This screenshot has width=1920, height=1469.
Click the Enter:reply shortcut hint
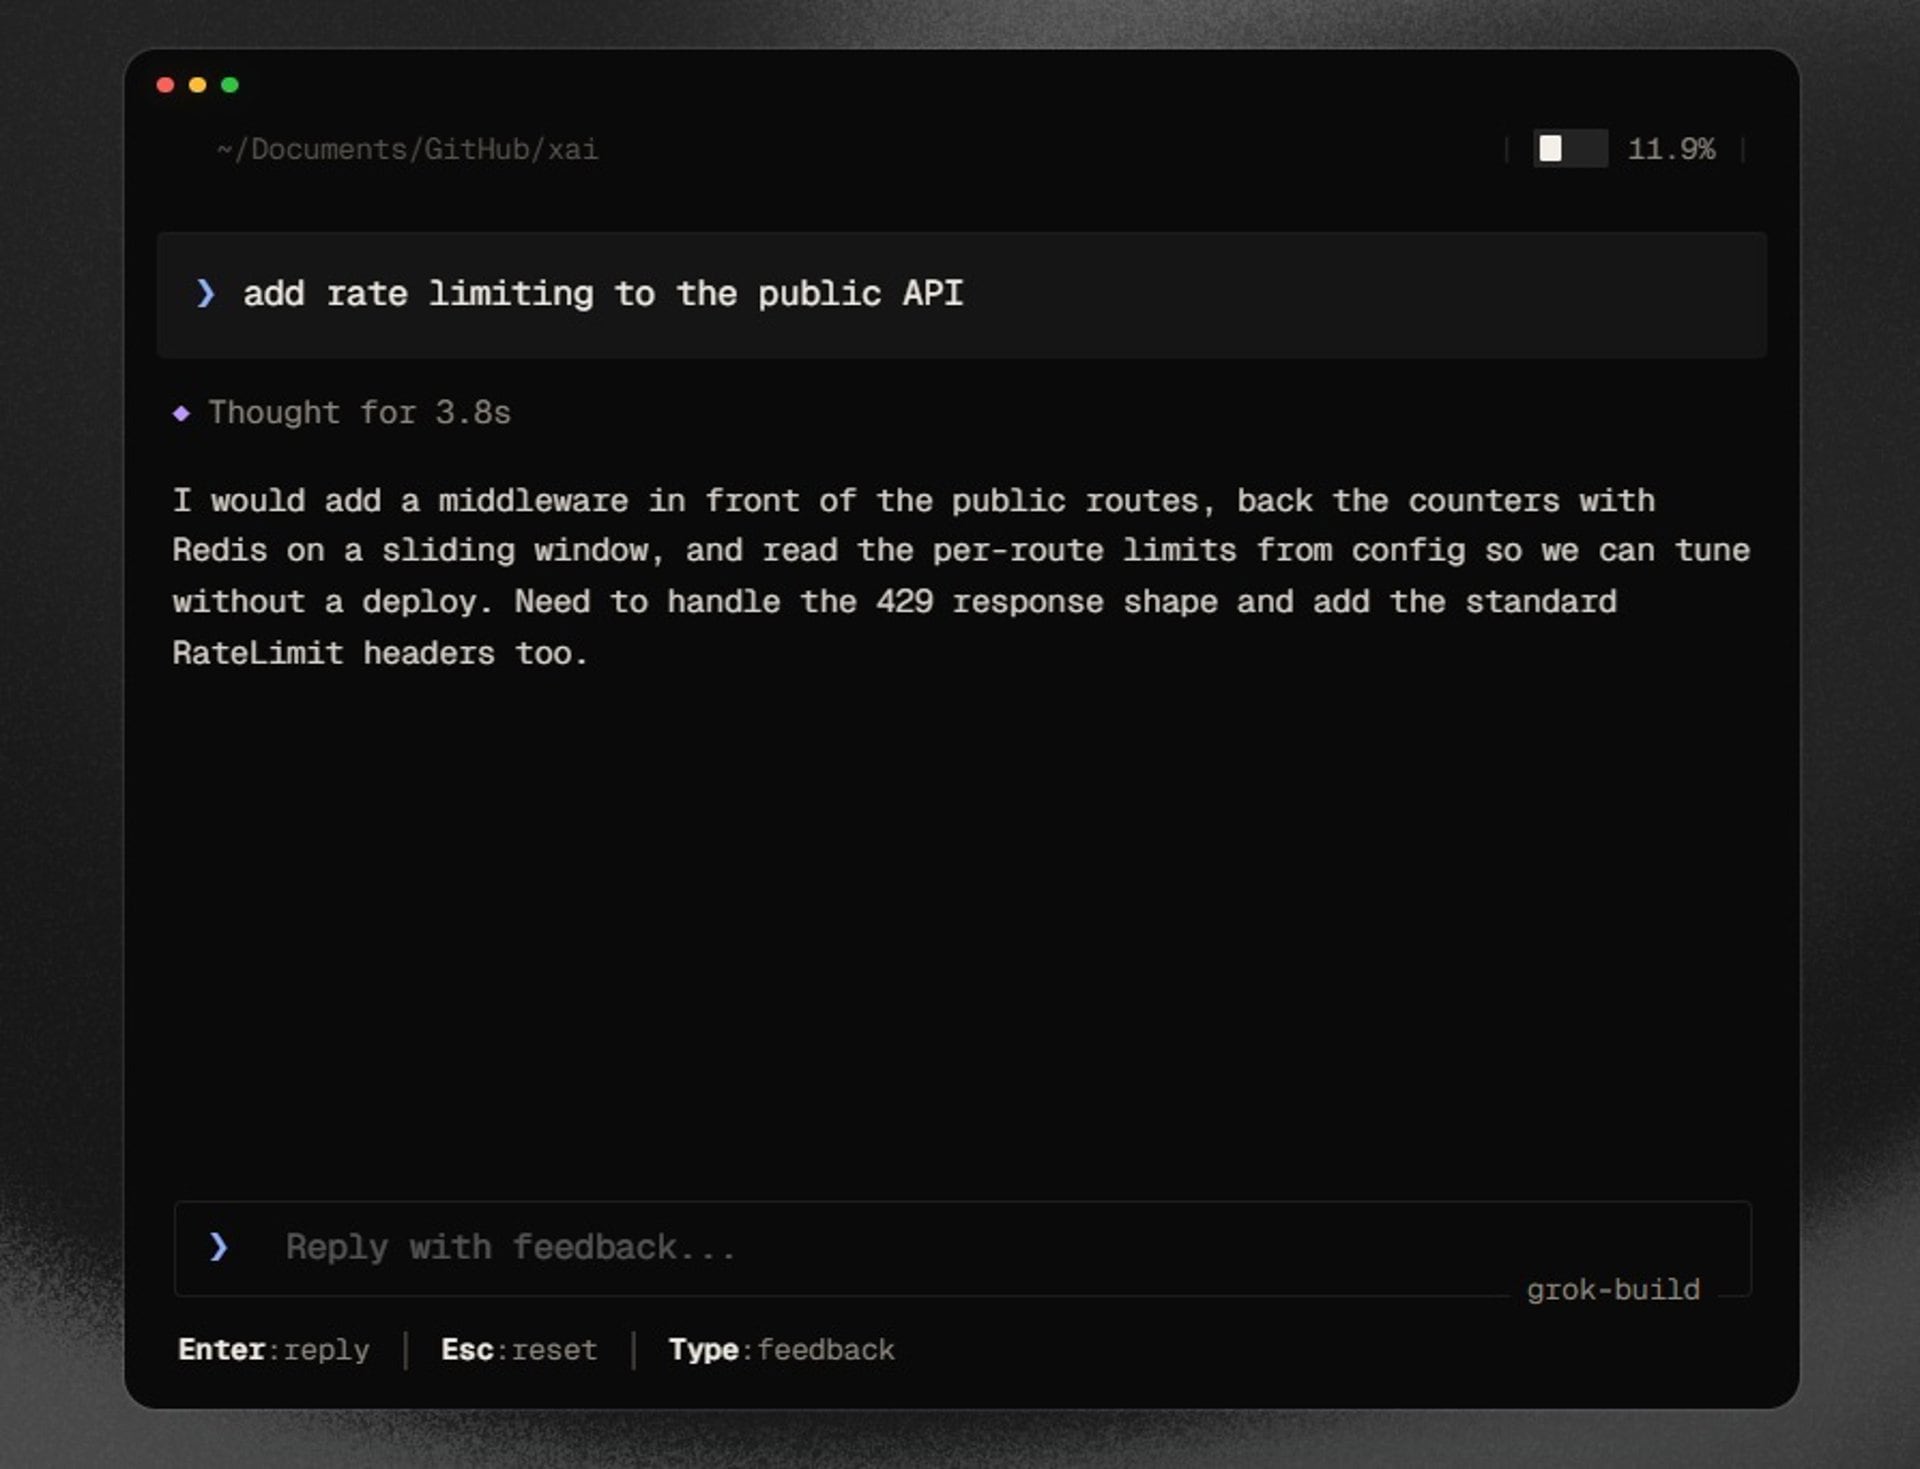click(274, 1350)
